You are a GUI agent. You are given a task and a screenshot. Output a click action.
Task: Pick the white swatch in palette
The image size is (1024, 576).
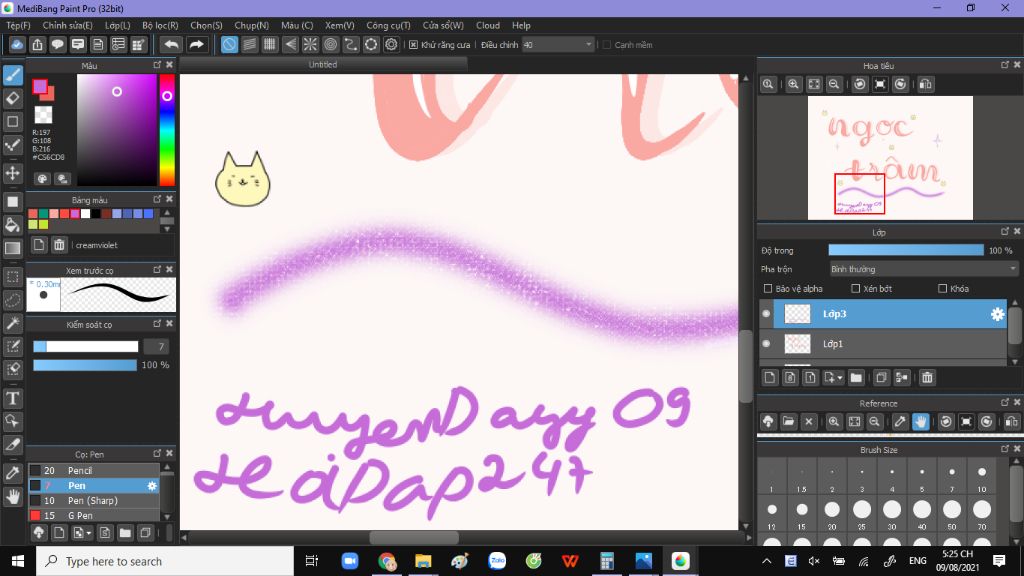coord(86,214)
